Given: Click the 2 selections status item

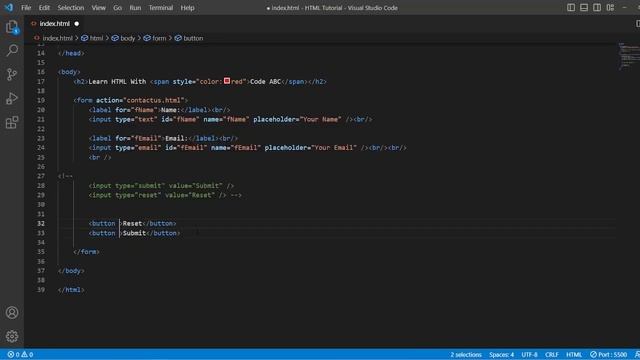Looking at the screenshot, I should click(466, 355).
